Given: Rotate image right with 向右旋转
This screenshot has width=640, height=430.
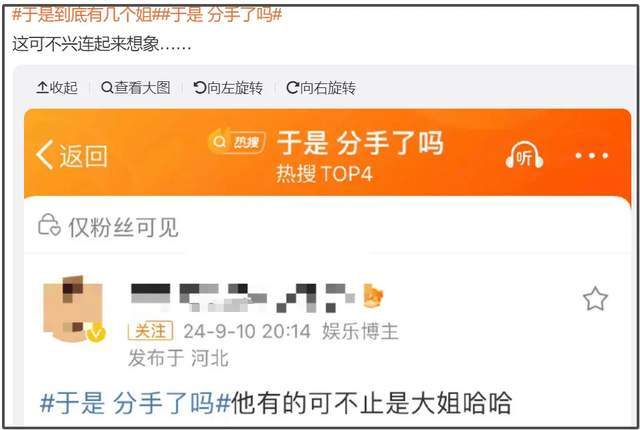Looking at the screenshot, I should coord(321,87).
